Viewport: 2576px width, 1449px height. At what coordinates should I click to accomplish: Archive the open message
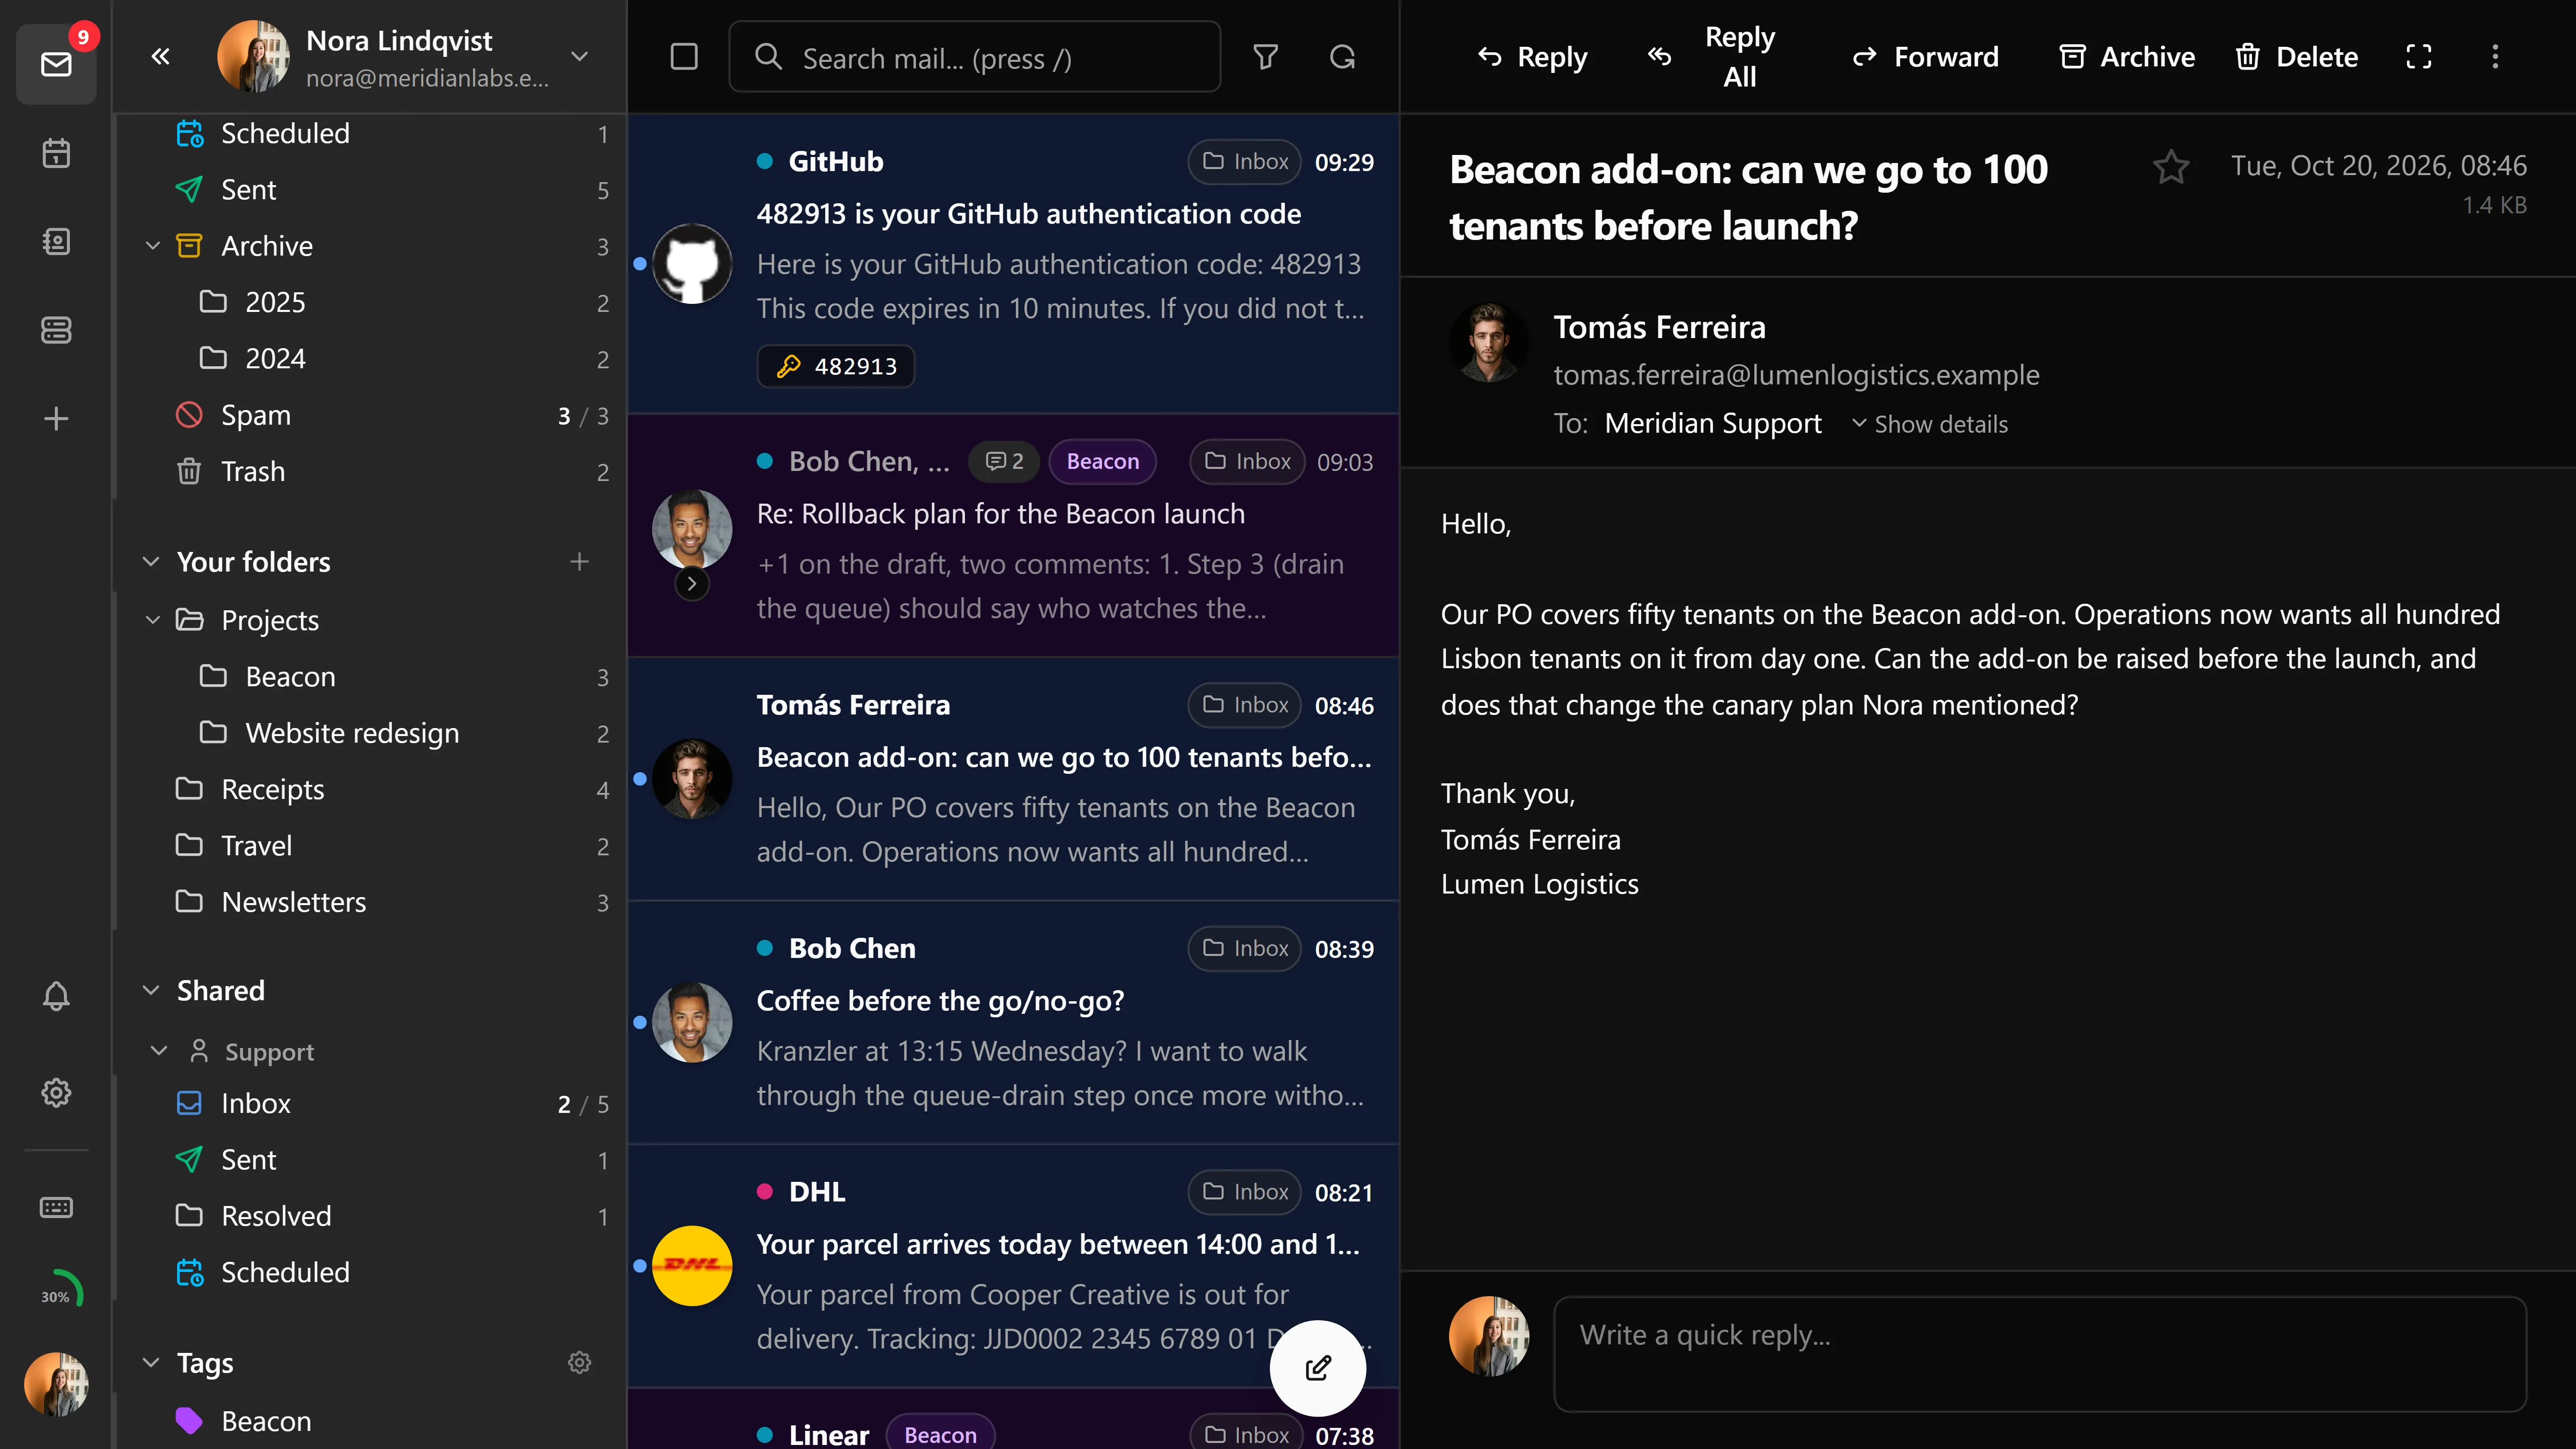point(2128,57)
